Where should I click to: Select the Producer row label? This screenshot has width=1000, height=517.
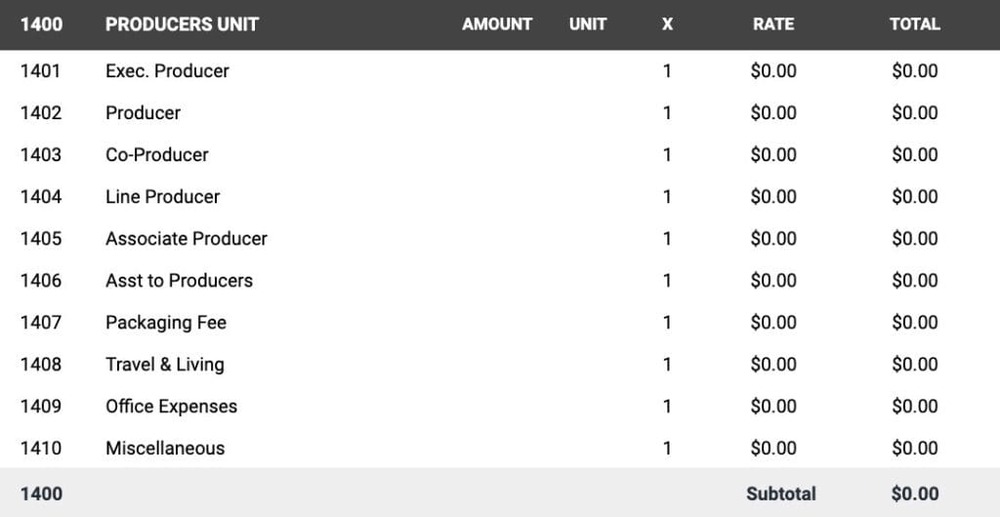(143, 113)
